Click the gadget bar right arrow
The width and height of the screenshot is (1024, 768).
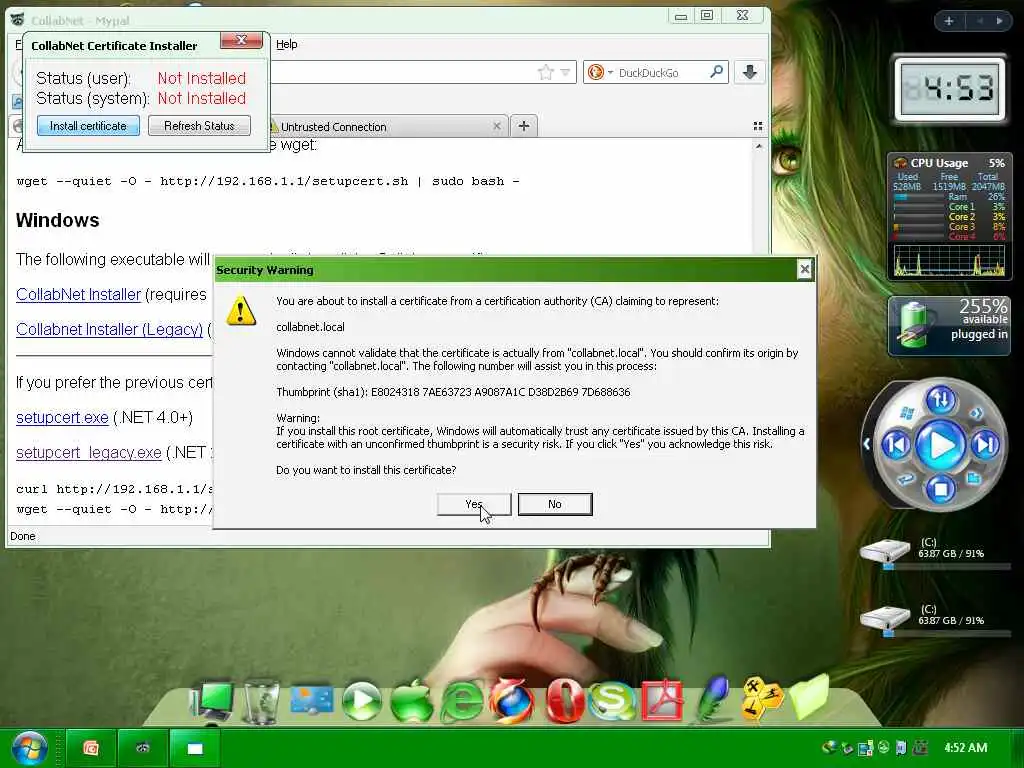click(999, 21)
